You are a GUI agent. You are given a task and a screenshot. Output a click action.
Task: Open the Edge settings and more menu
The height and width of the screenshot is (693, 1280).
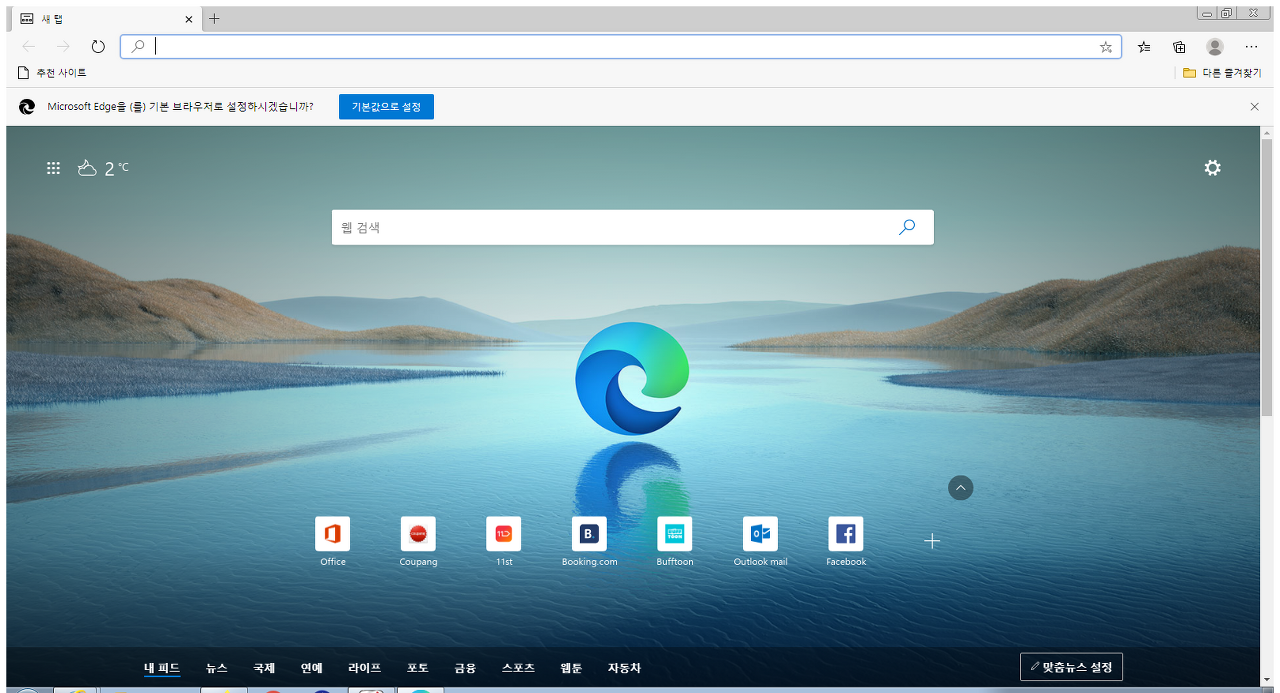click(x=1251, y=46)
